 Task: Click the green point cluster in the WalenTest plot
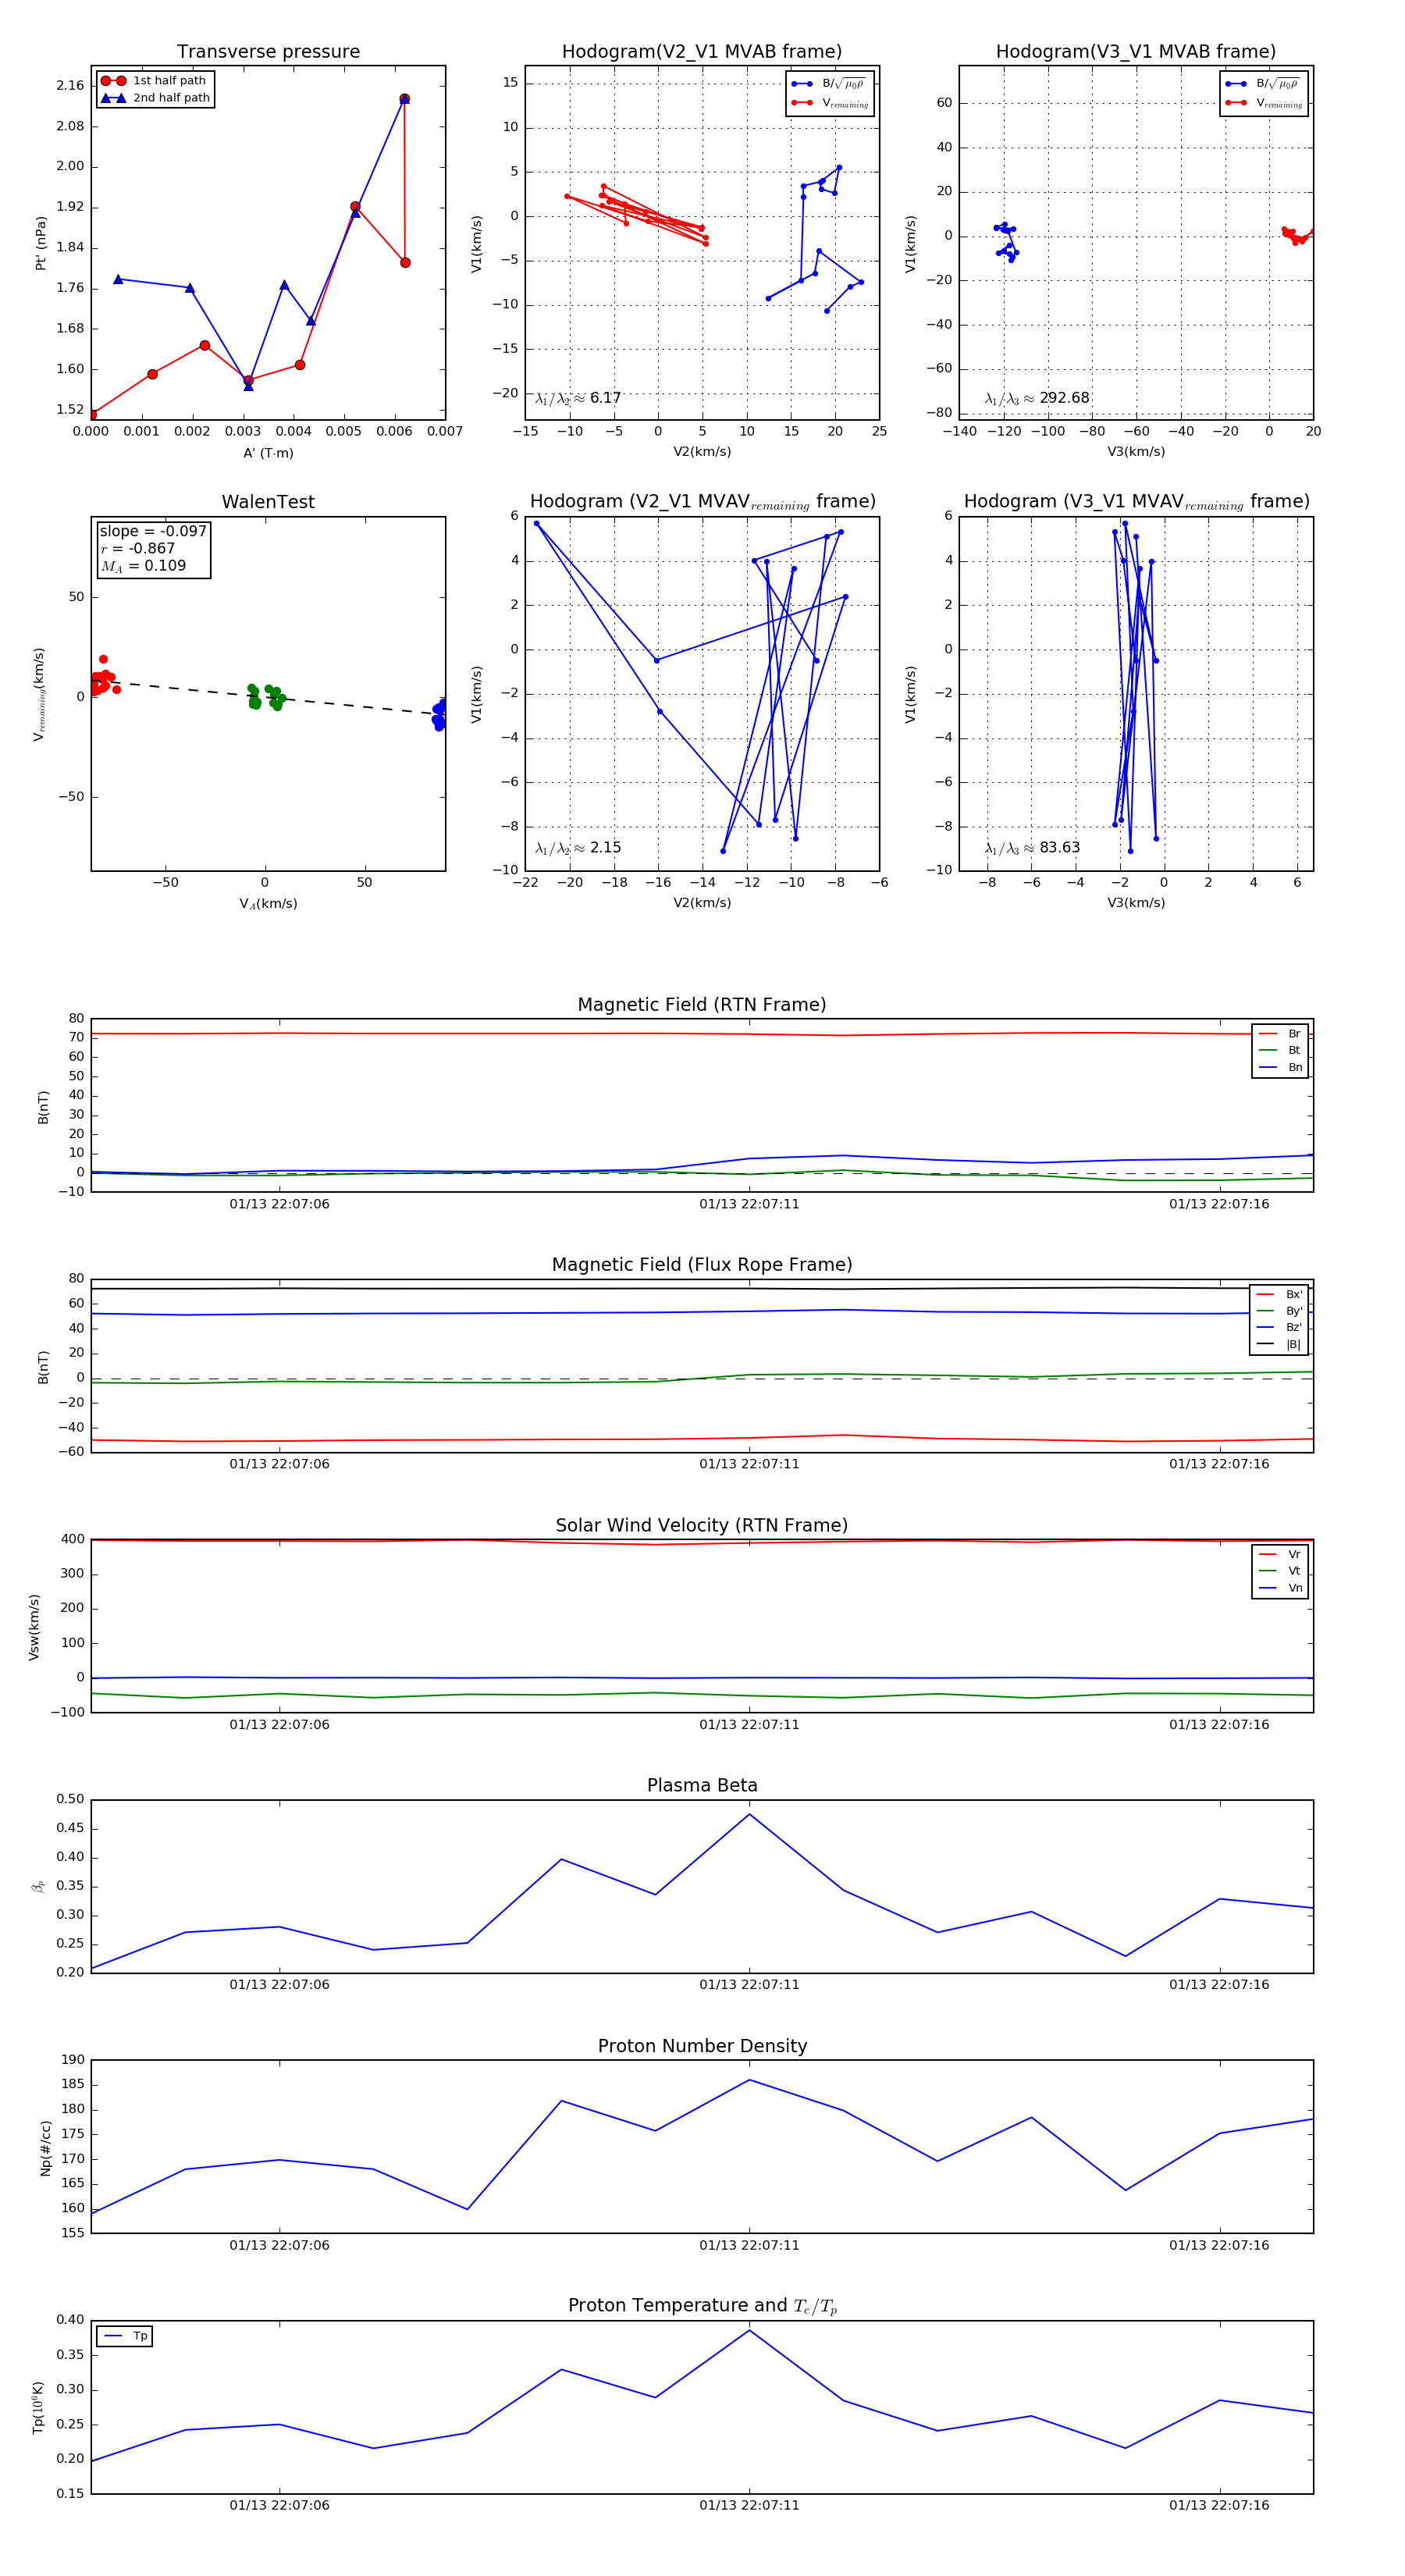coord(265,697)
